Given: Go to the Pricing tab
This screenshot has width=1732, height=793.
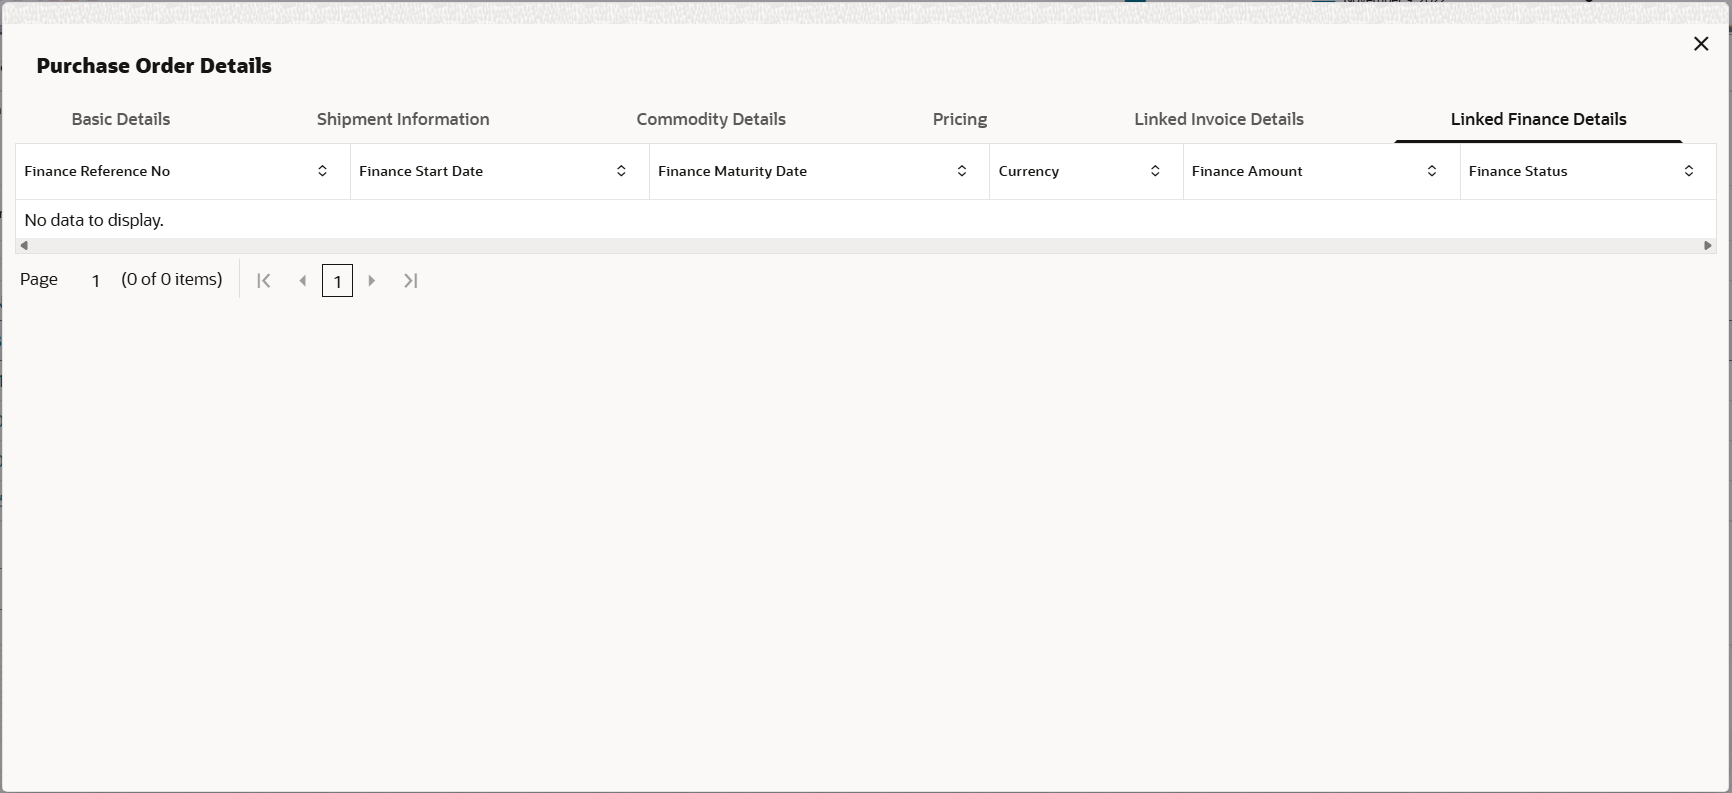Looking at the screenshot, I should pos(960,119).
